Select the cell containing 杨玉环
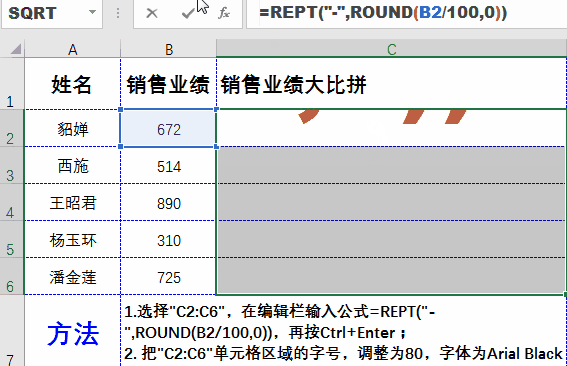The image size is (567, 366). point(72,239)
